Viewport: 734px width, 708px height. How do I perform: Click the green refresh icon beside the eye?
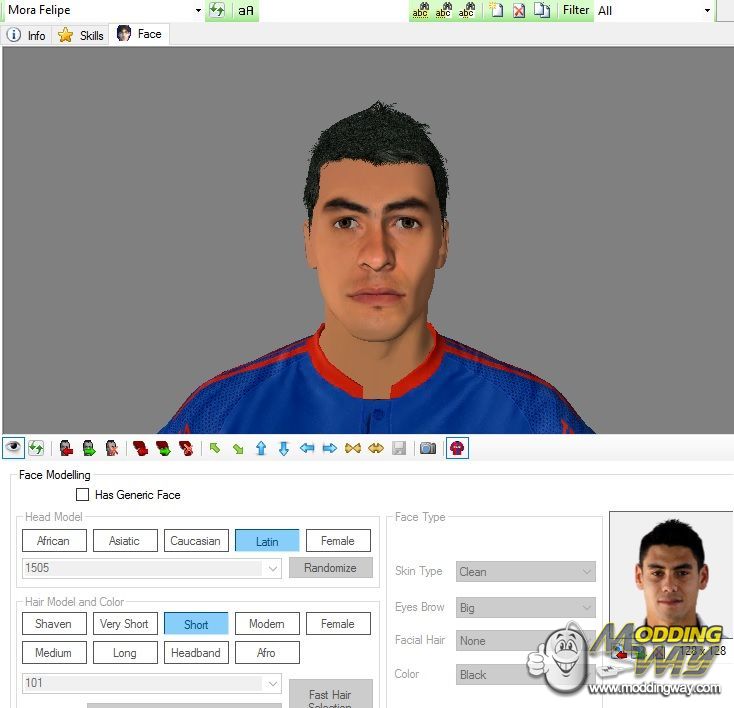(36, 448)
